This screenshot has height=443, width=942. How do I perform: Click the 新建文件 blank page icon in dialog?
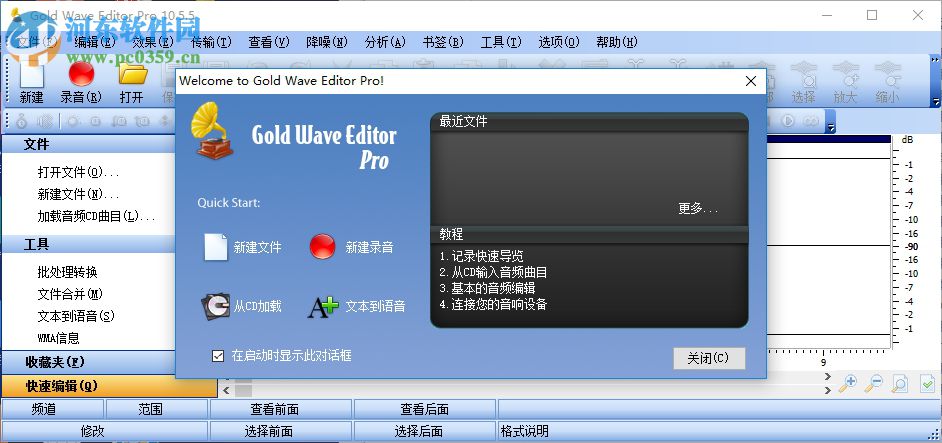click(x=216, y=247)
